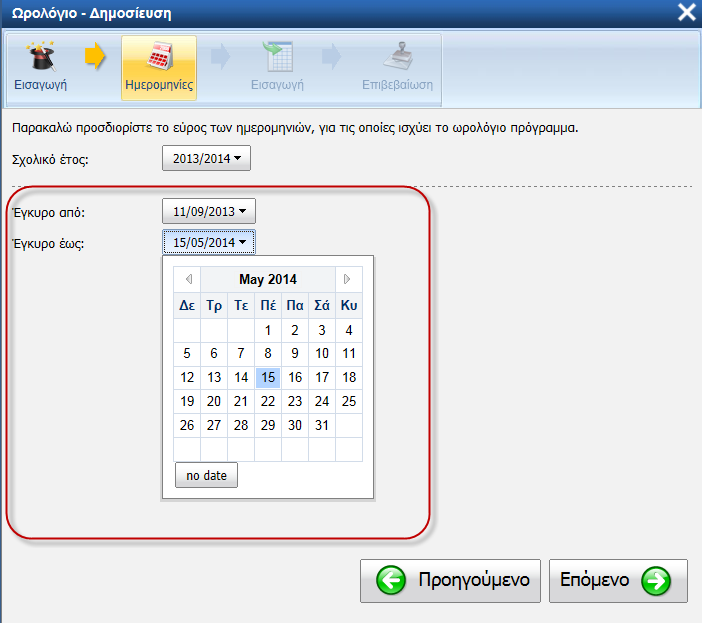This screenshot has height=623, width=702.
Task: Collapse the Έγκυρο έως date dropdown
Action: point(209,242)
